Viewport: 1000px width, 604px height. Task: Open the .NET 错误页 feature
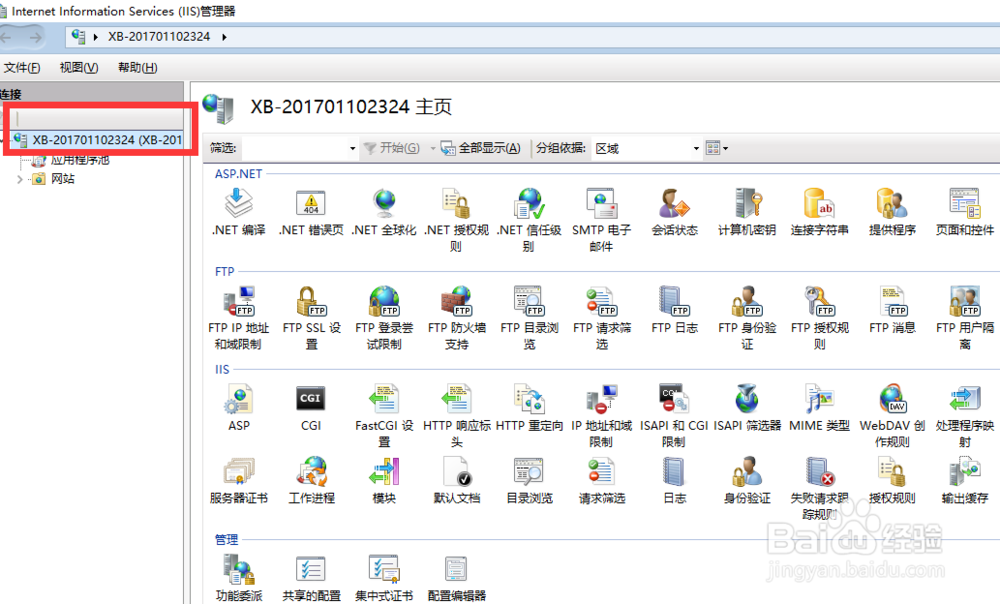coord(311,213)
